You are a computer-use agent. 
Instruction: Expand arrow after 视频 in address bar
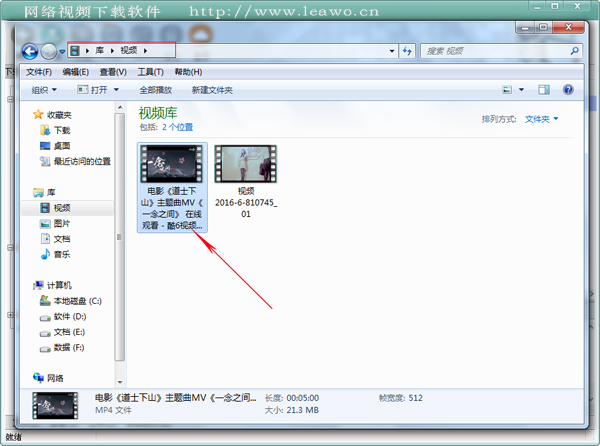pyautogui.click(x=145, y=50)
